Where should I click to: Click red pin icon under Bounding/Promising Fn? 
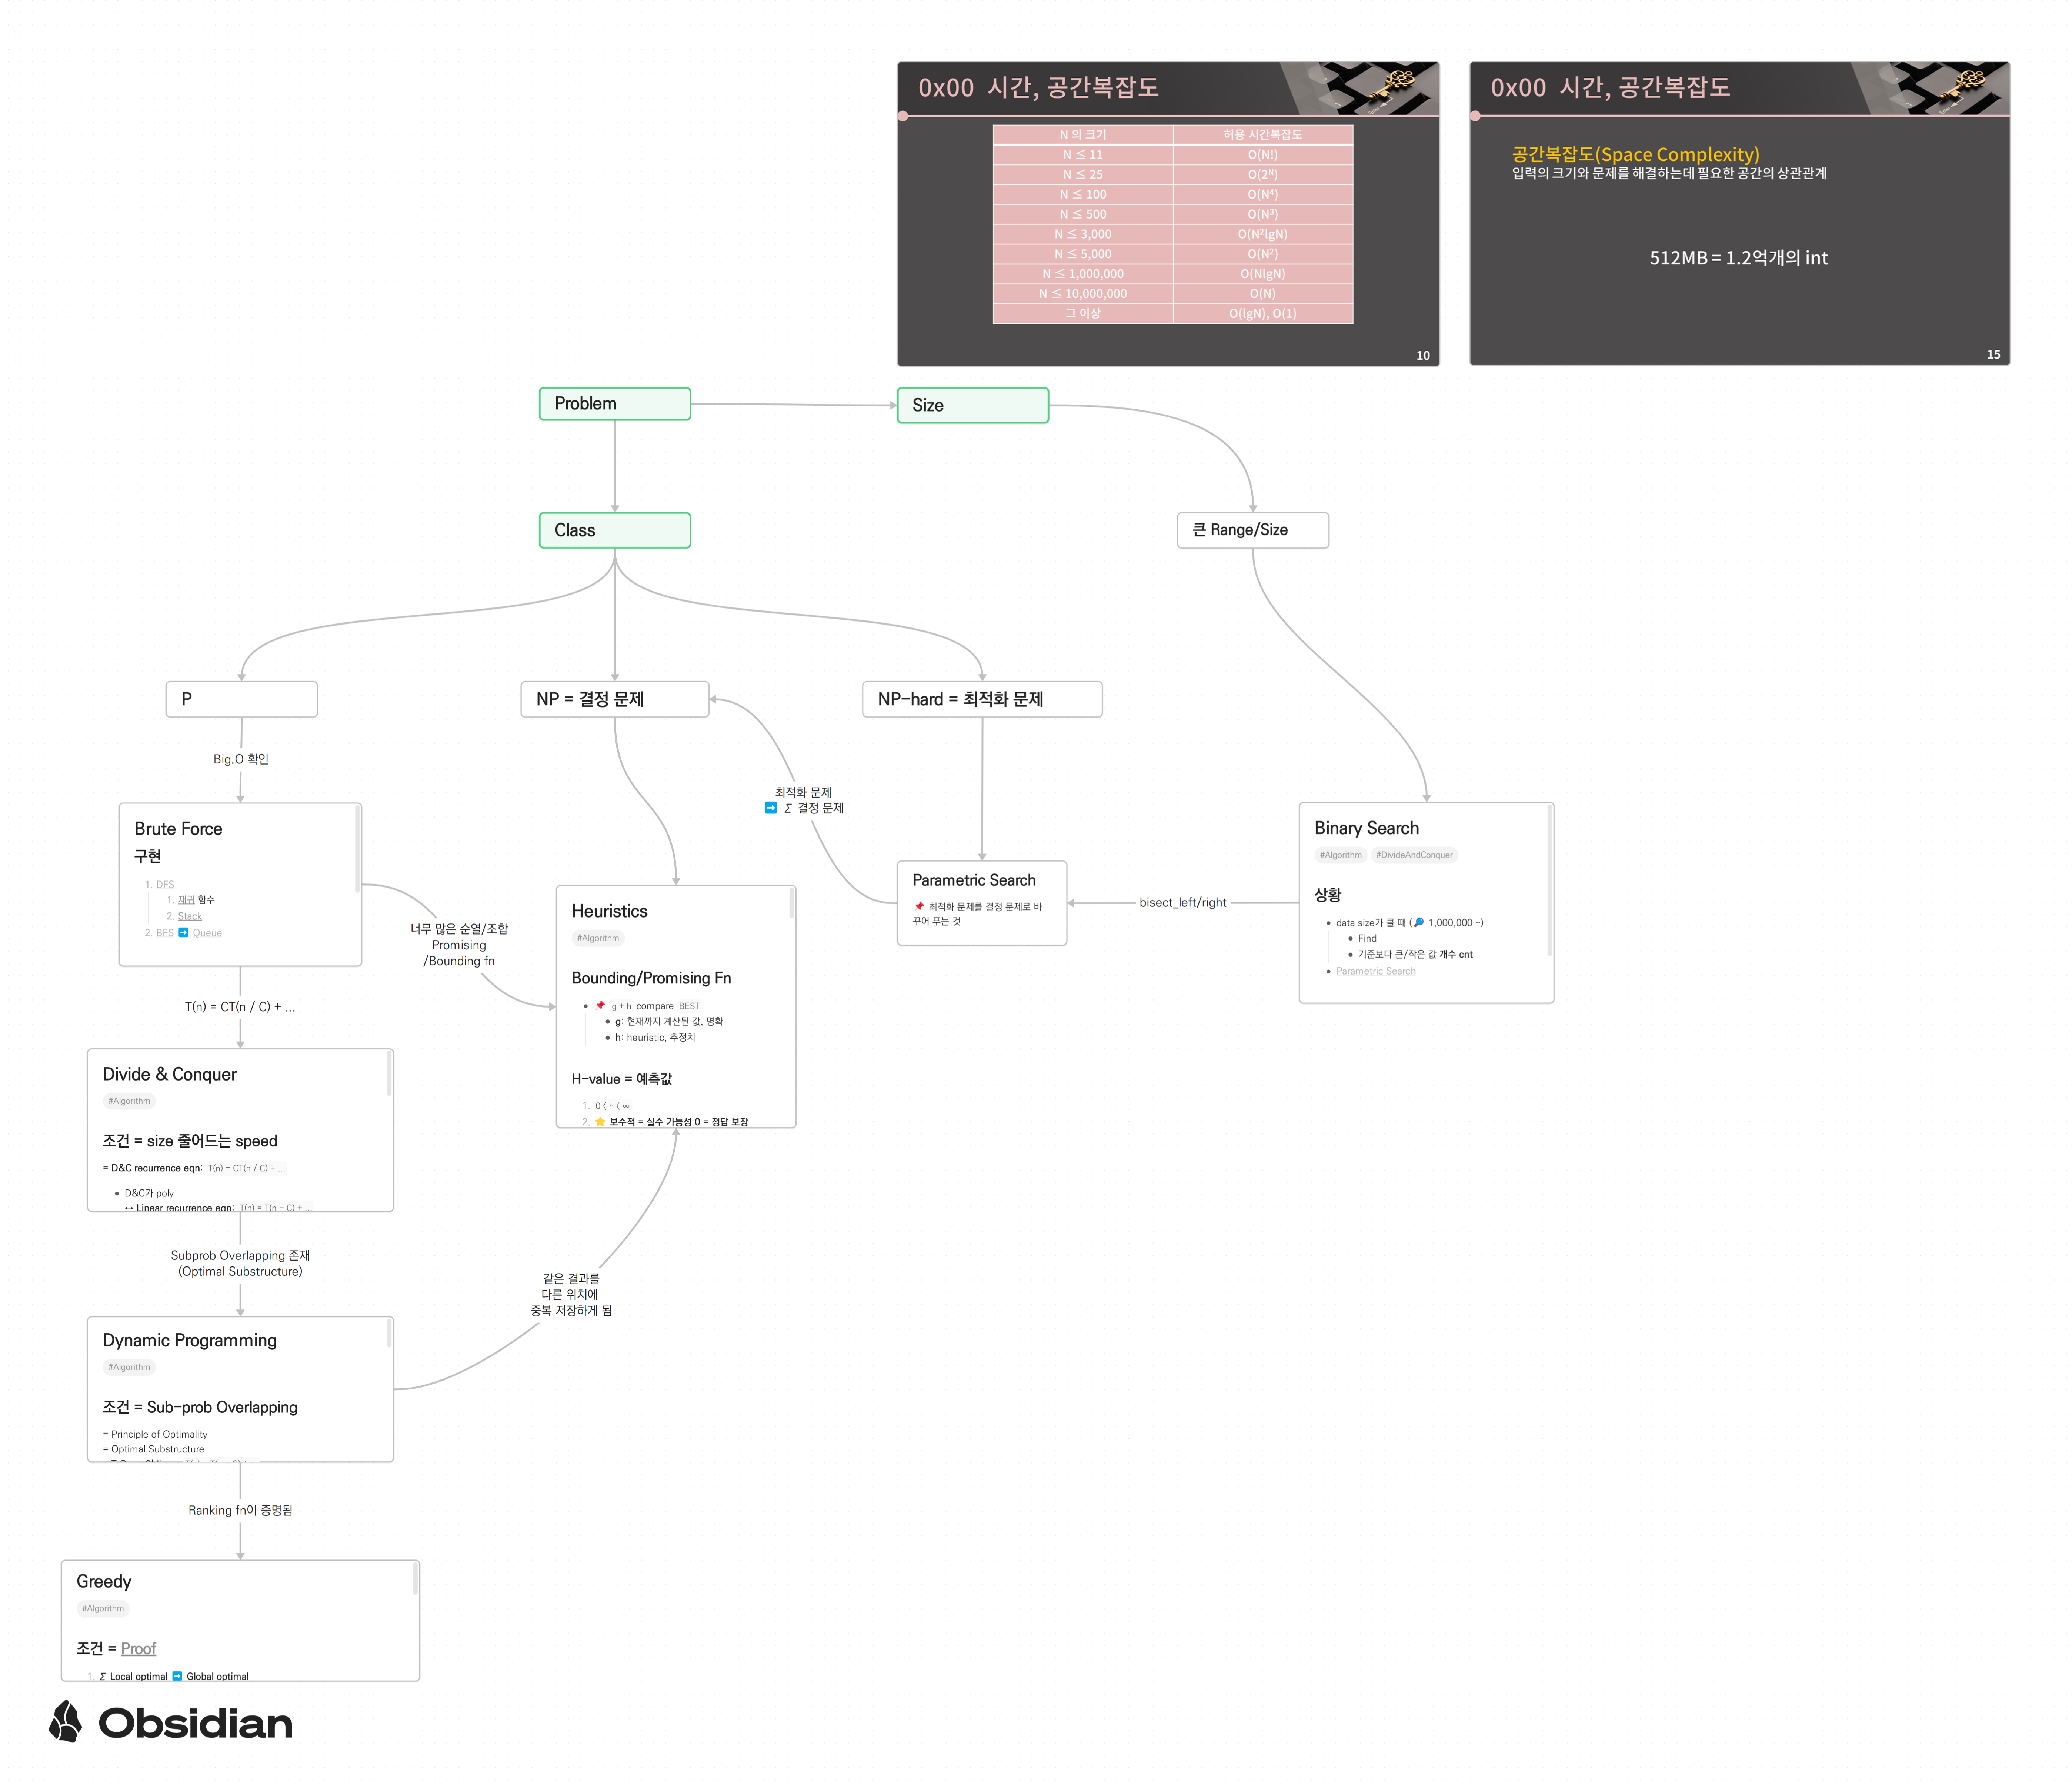pos(600,1005)
